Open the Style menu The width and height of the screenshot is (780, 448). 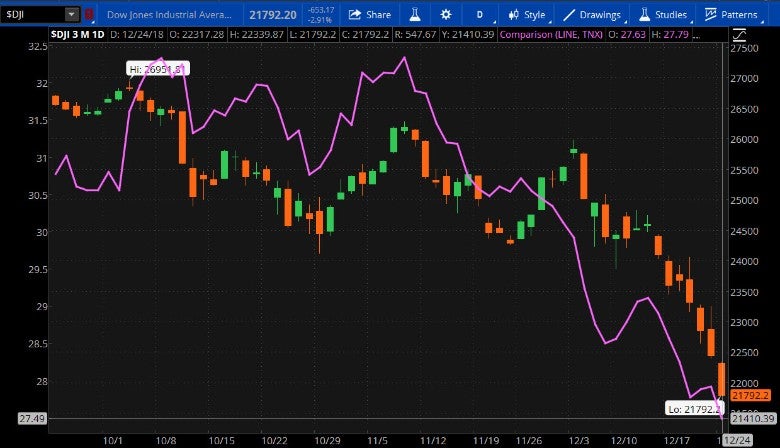[x=527, y=15]
